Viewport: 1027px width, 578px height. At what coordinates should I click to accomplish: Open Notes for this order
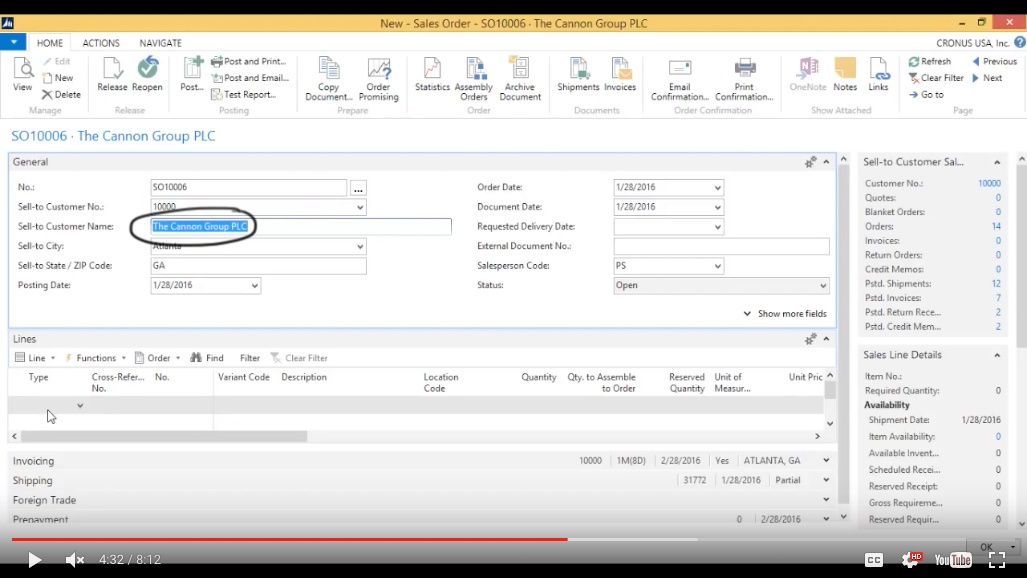(845, 74)
